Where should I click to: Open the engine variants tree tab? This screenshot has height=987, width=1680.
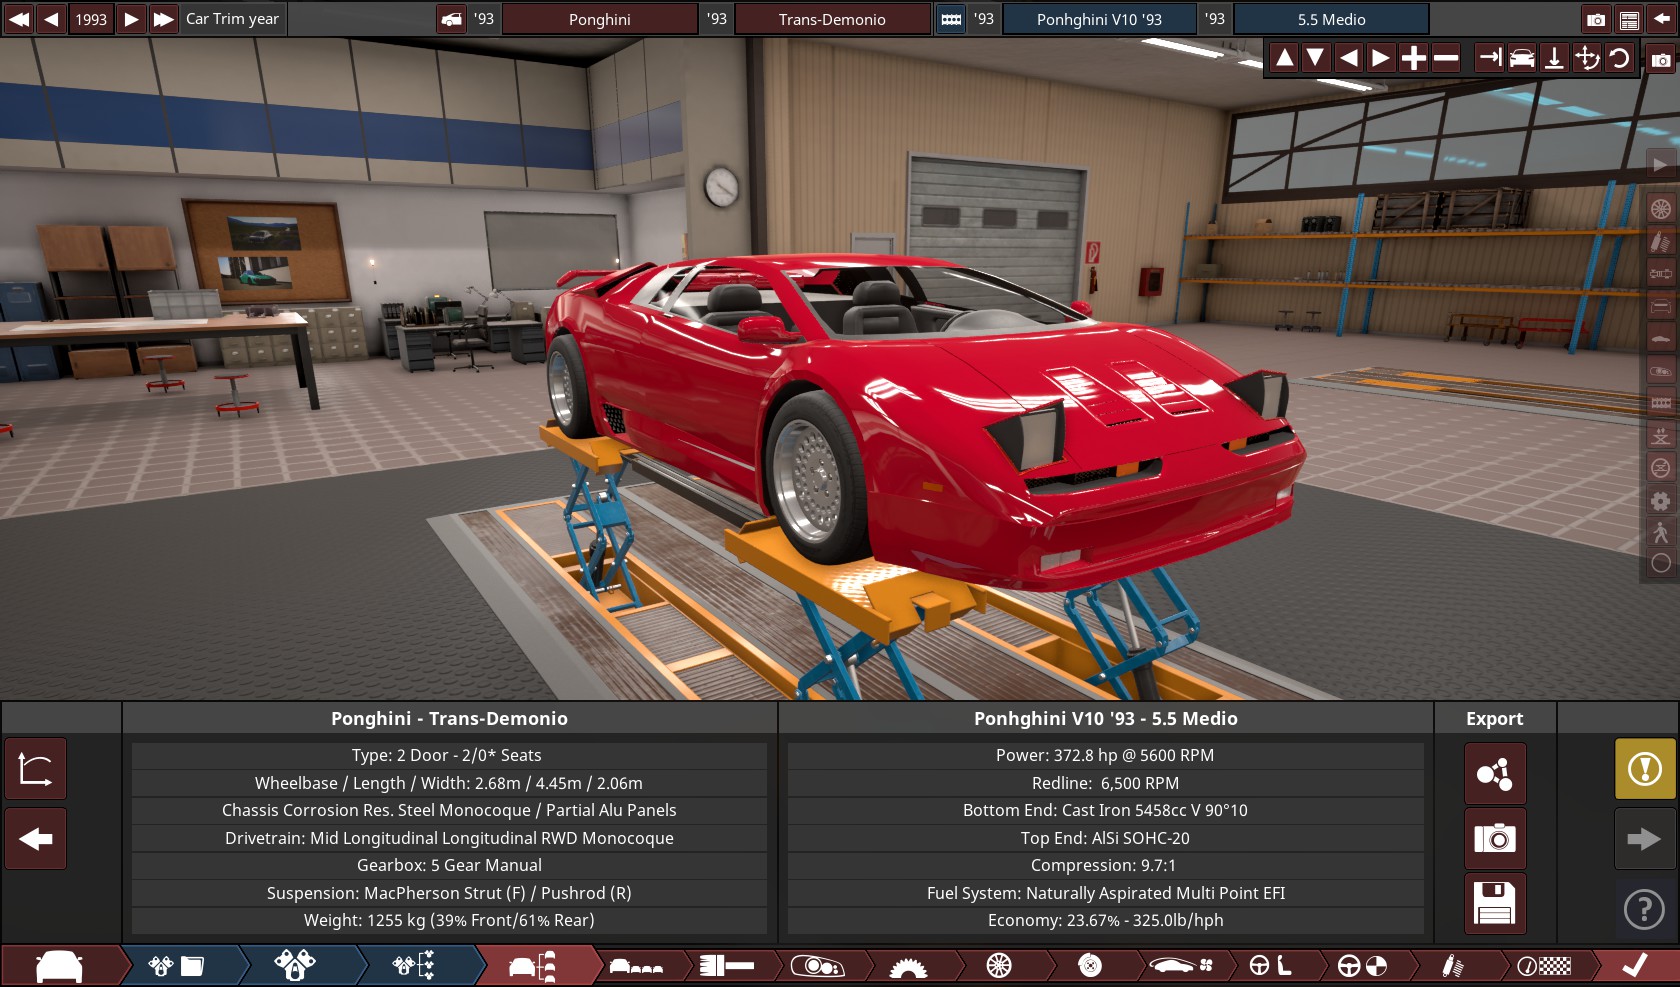413,966
